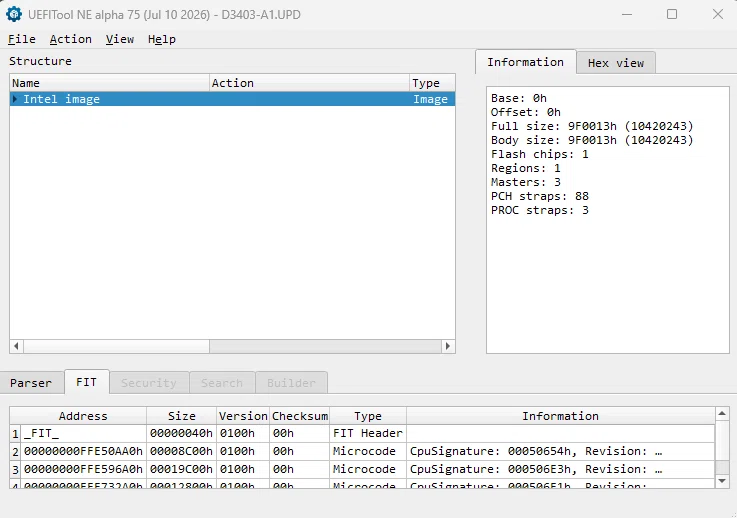The height and width of the screenshot is (518, 737).
Task: Switch to the Hex view tab
Action: pyautogui.click(x=616, y=63)
